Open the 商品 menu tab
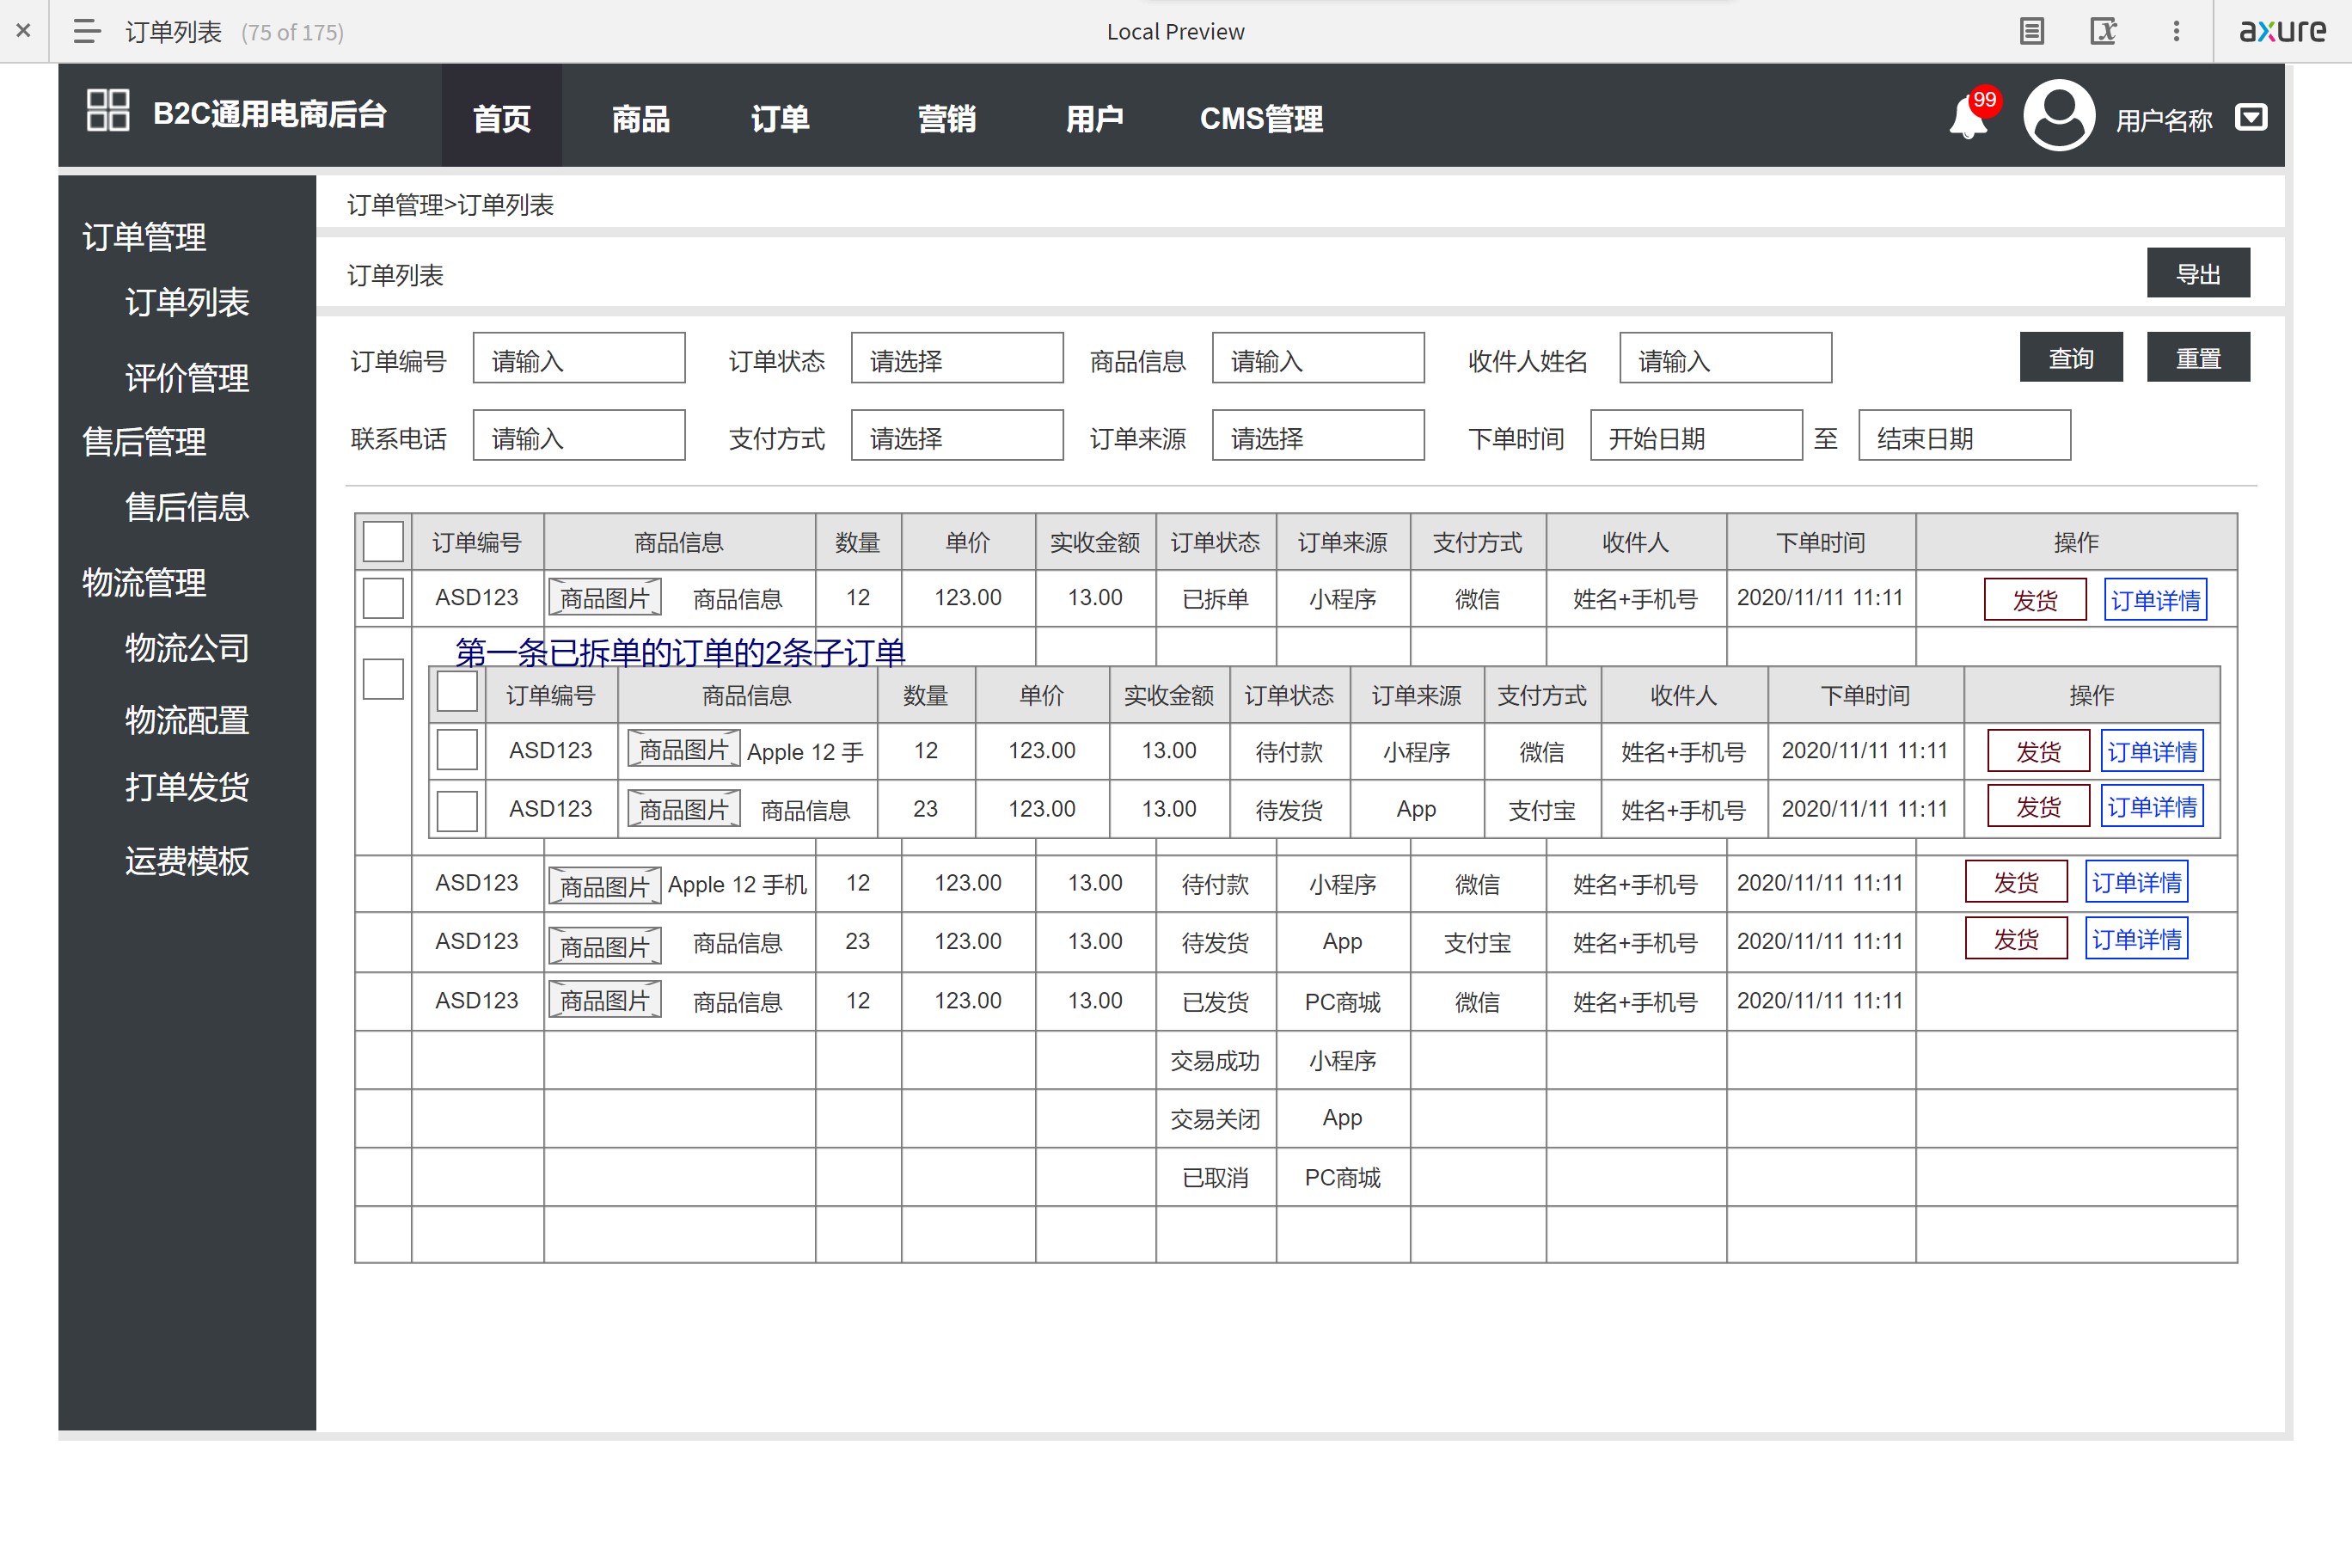2352x1568 pixels. point(640,118)
